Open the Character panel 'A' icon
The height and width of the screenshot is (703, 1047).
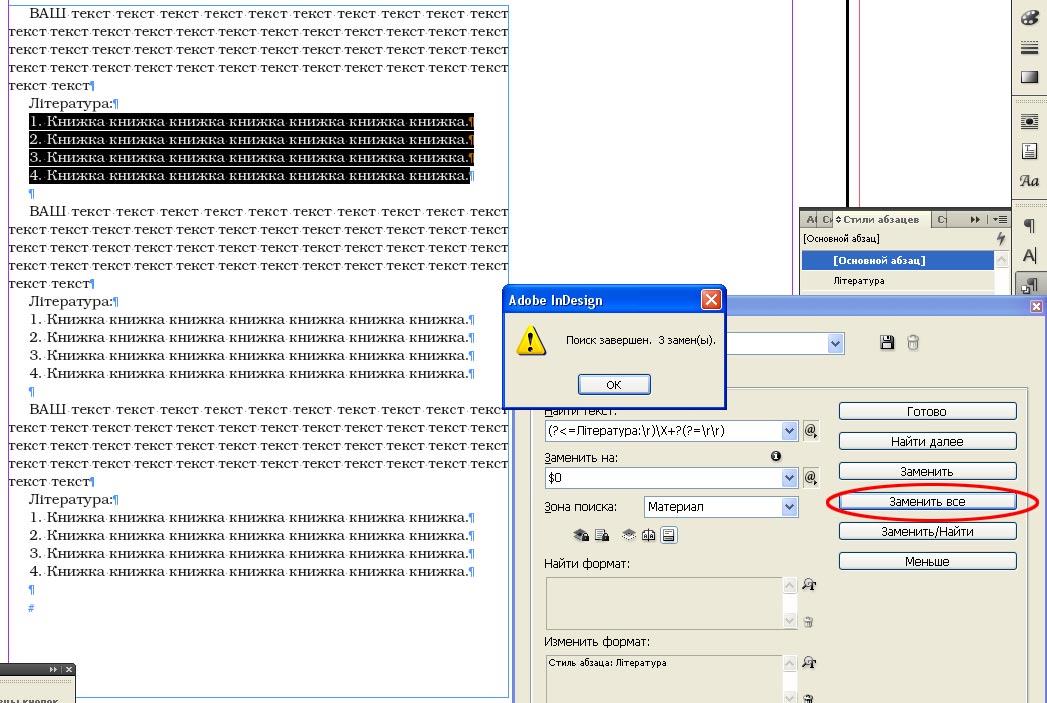click(1030, 255)
